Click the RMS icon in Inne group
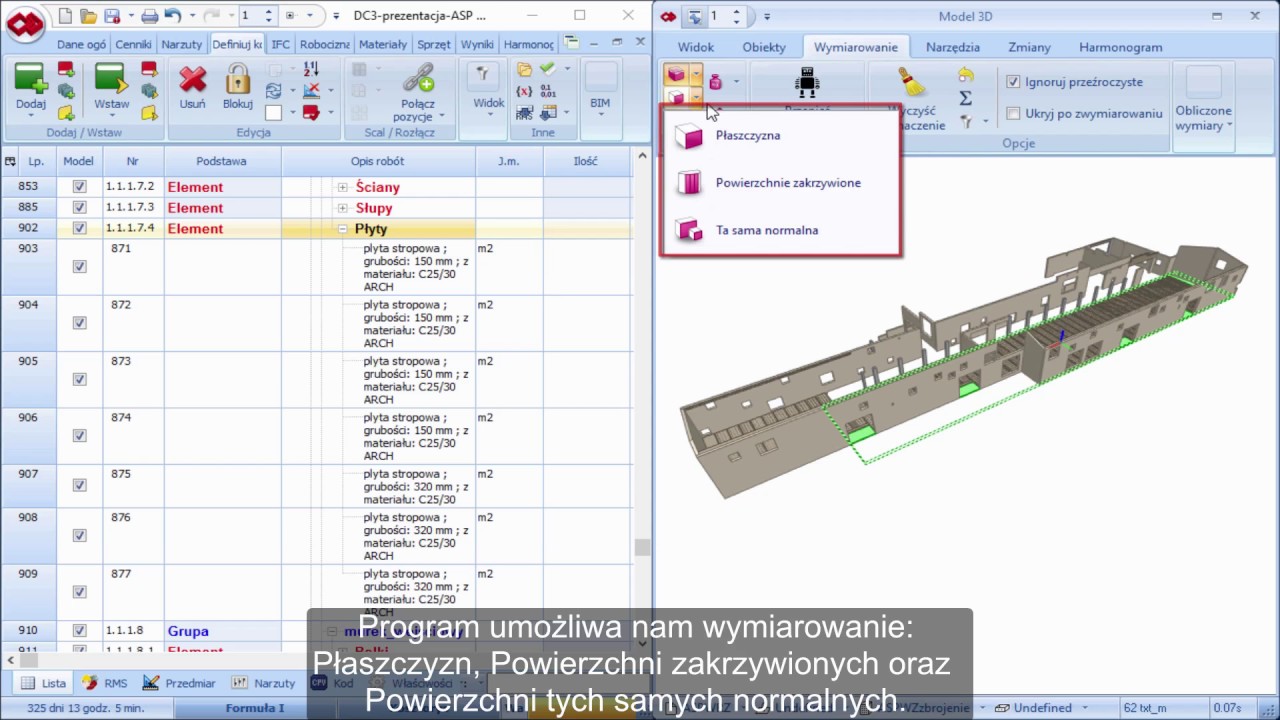The height and width of the screenshot is (720, 1280). point(524,113)
